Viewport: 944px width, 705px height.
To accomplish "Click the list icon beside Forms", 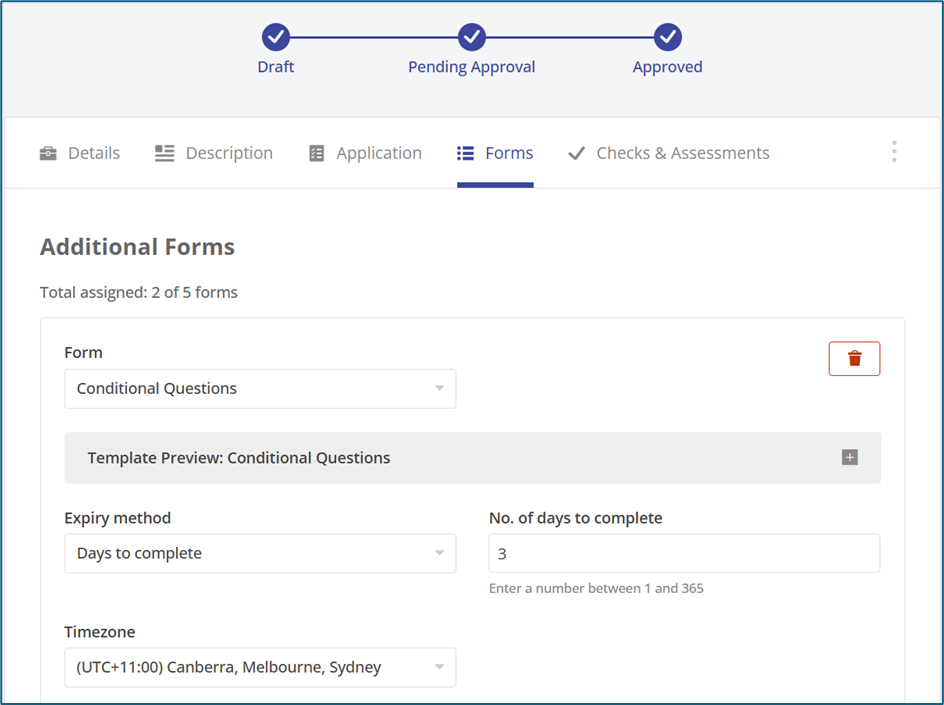I will tap(465, 154).
